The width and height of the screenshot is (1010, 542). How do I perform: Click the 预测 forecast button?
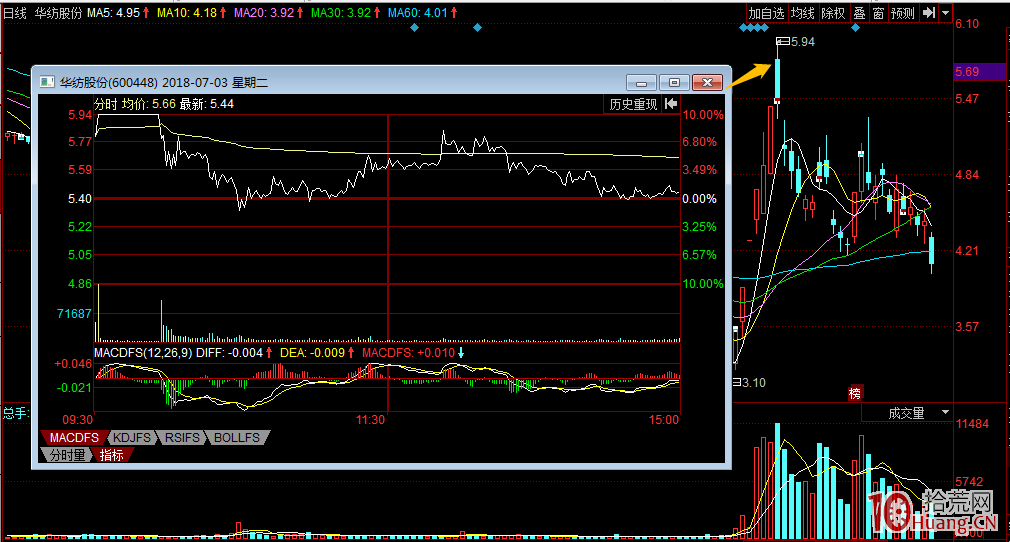click(x=902, y=13)
